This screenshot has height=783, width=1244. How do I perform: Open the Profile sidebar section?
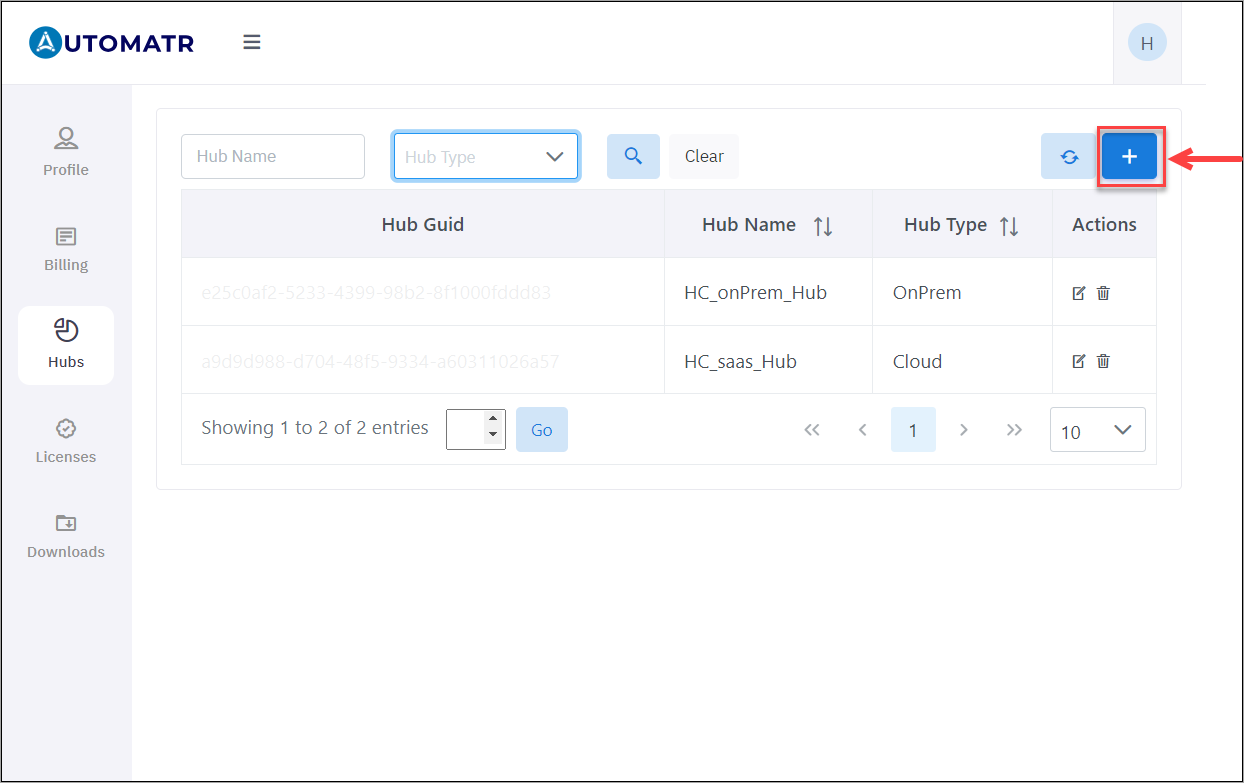(x=66, y=152)
